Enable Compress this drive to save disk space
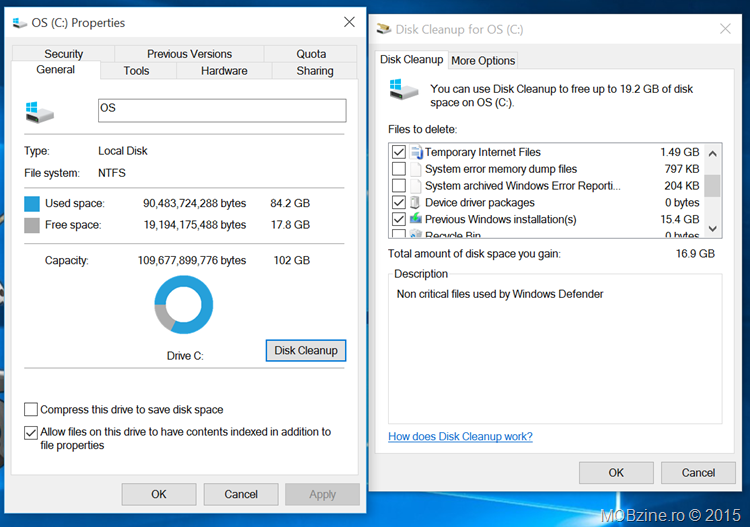 pyautogui.click(x=31, y=409)
